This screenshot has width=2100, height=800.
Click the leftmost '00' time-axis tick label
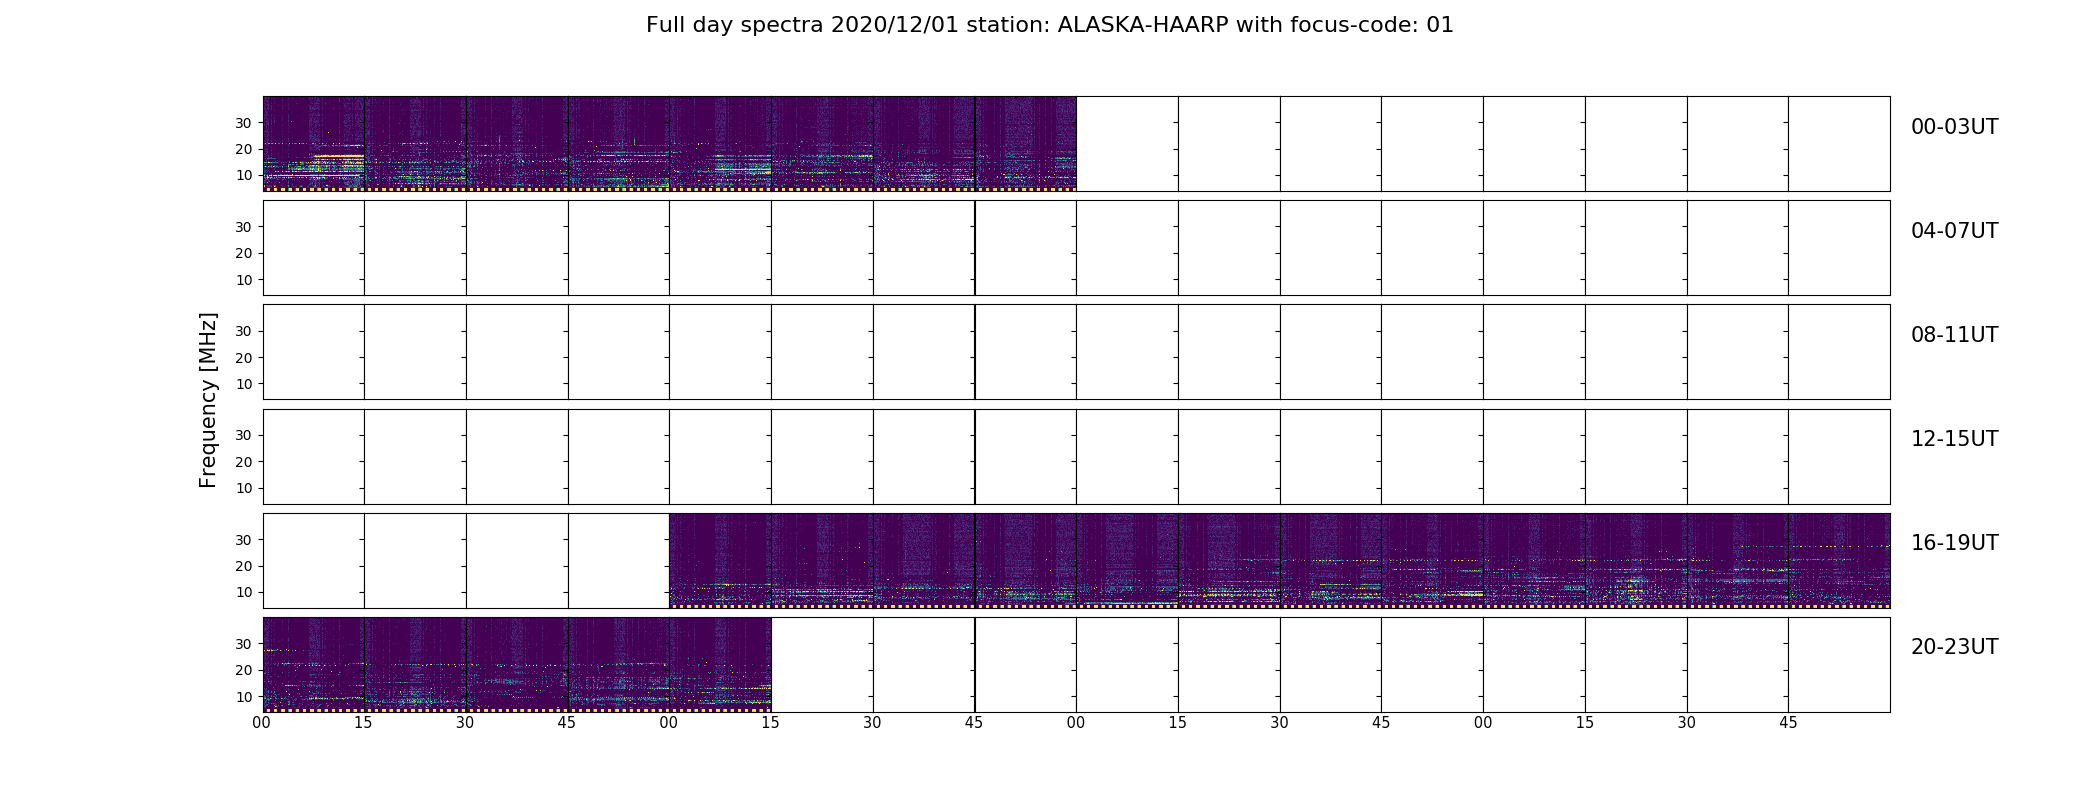pos(262,723)
